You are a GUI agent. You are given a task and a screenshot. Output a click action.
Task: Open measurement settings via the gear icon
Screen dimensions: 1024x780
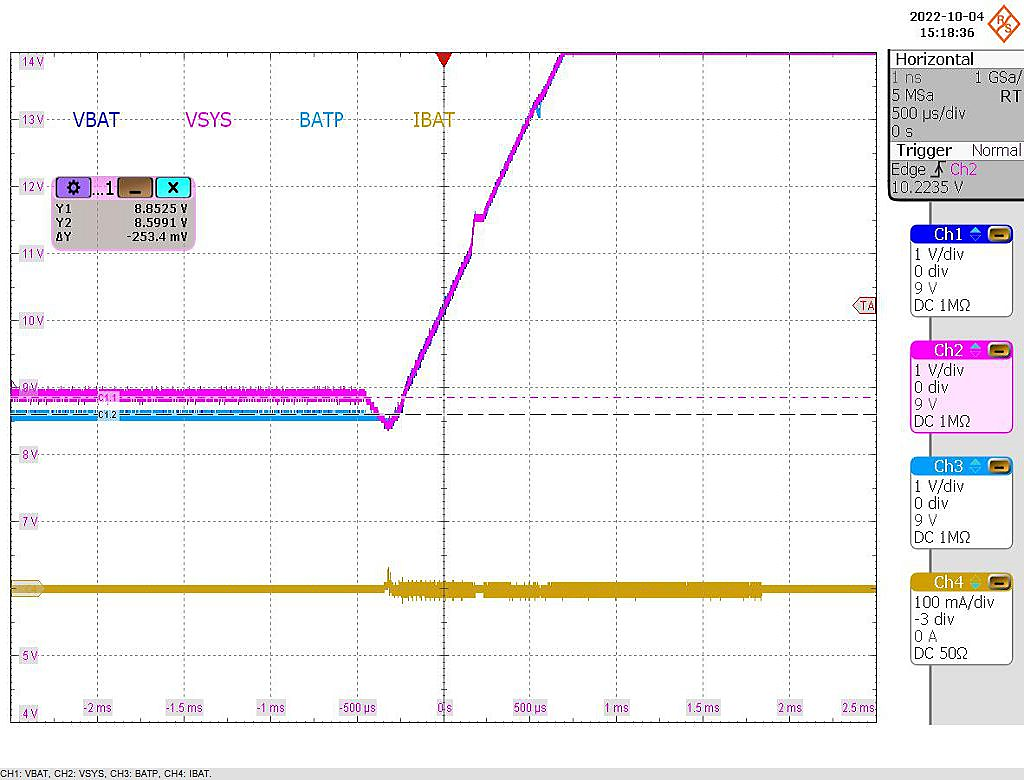73,186
